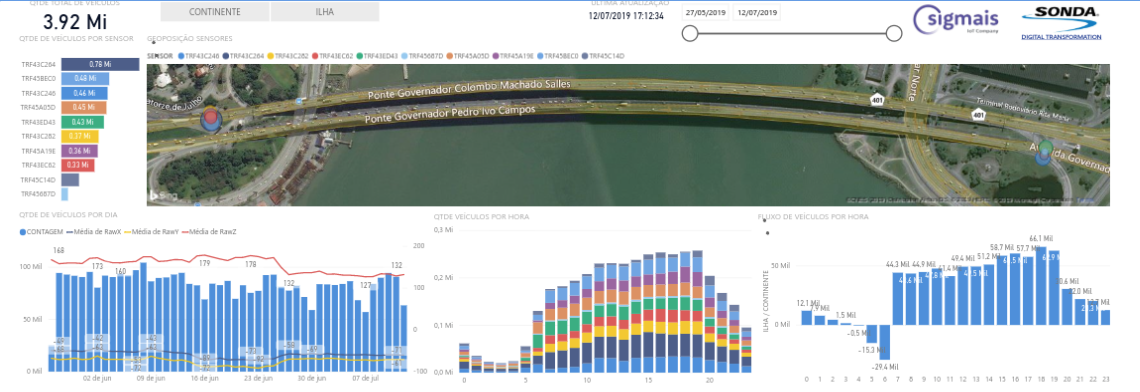Click the TRF45A19E bar showing 0.36 Mi

(79, 151)
